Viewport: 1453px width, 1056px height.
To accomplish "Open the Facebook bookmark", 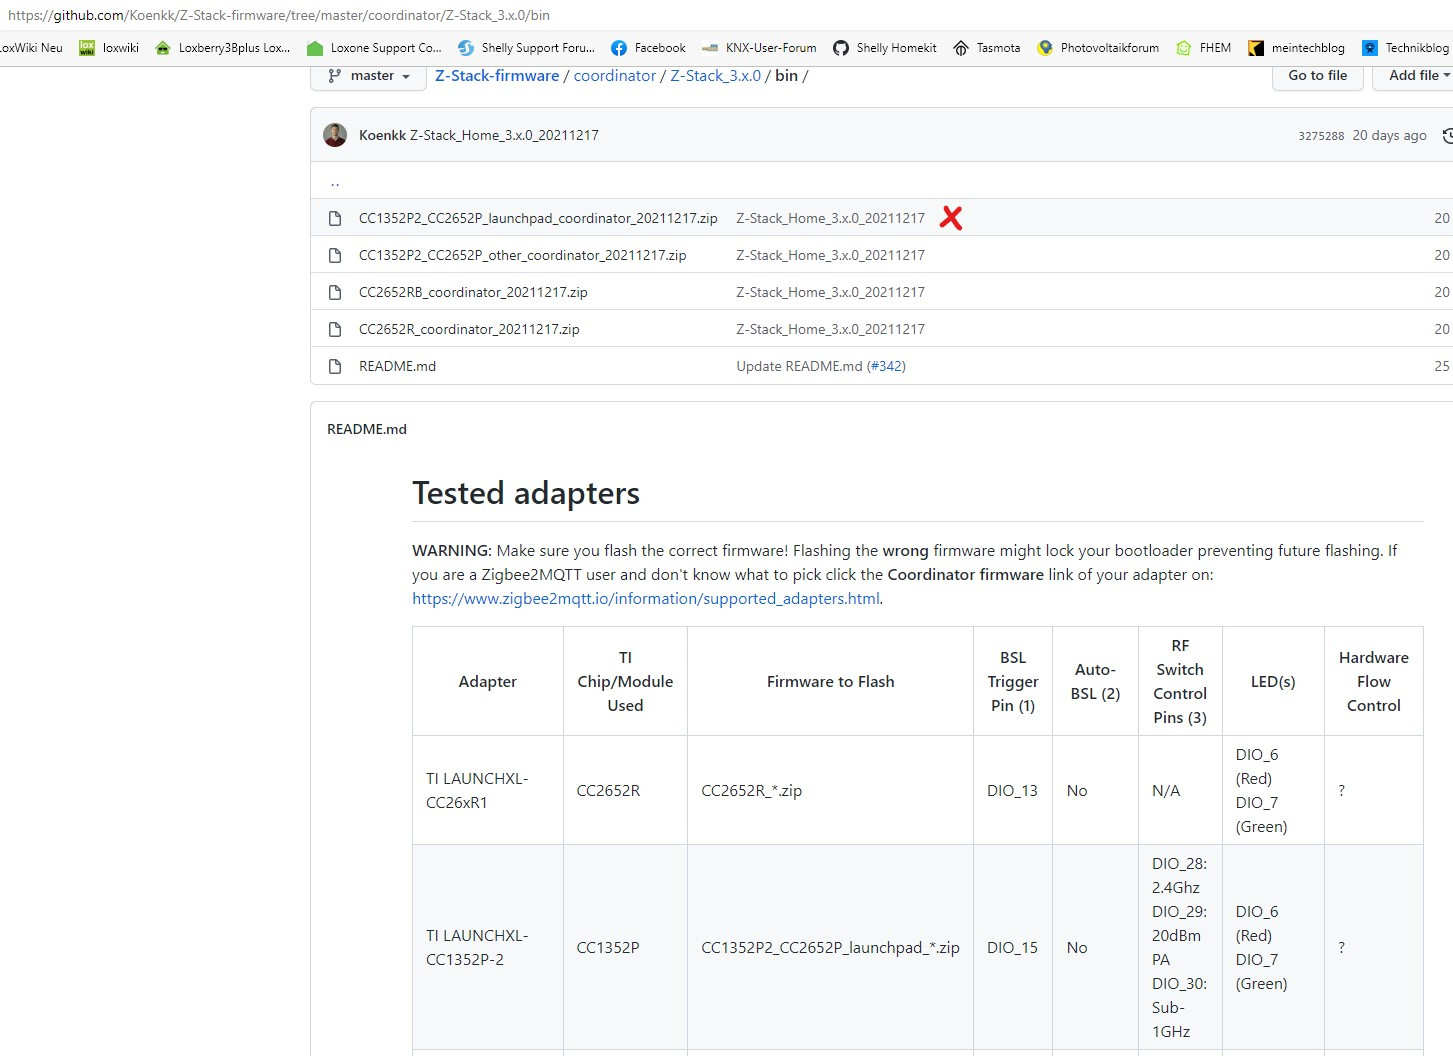I will 648,48.
